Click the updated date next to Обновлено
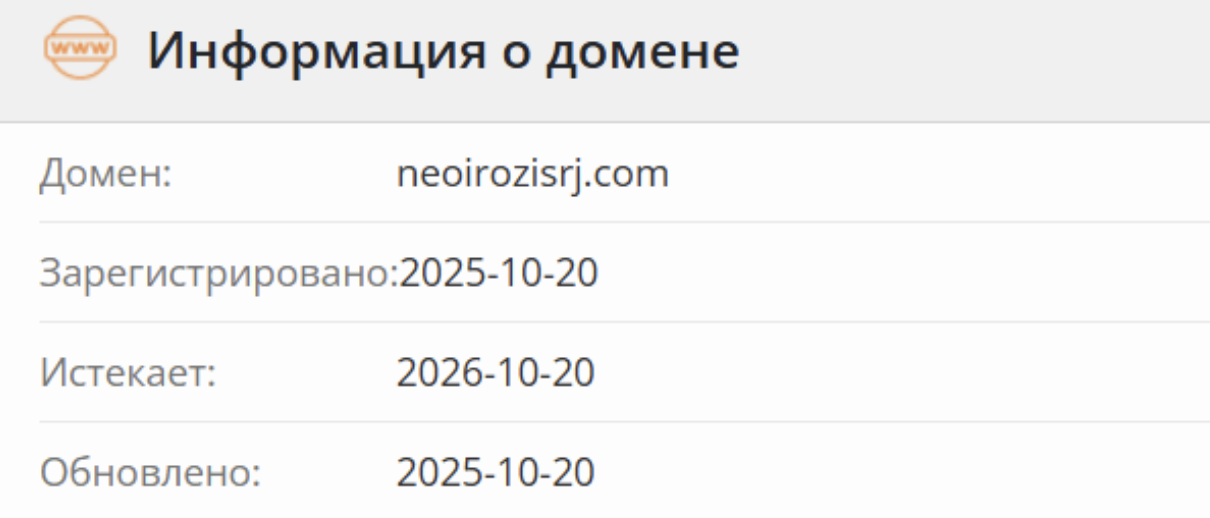The height and width of the screenshot is (518, 1210). (496, 472)
